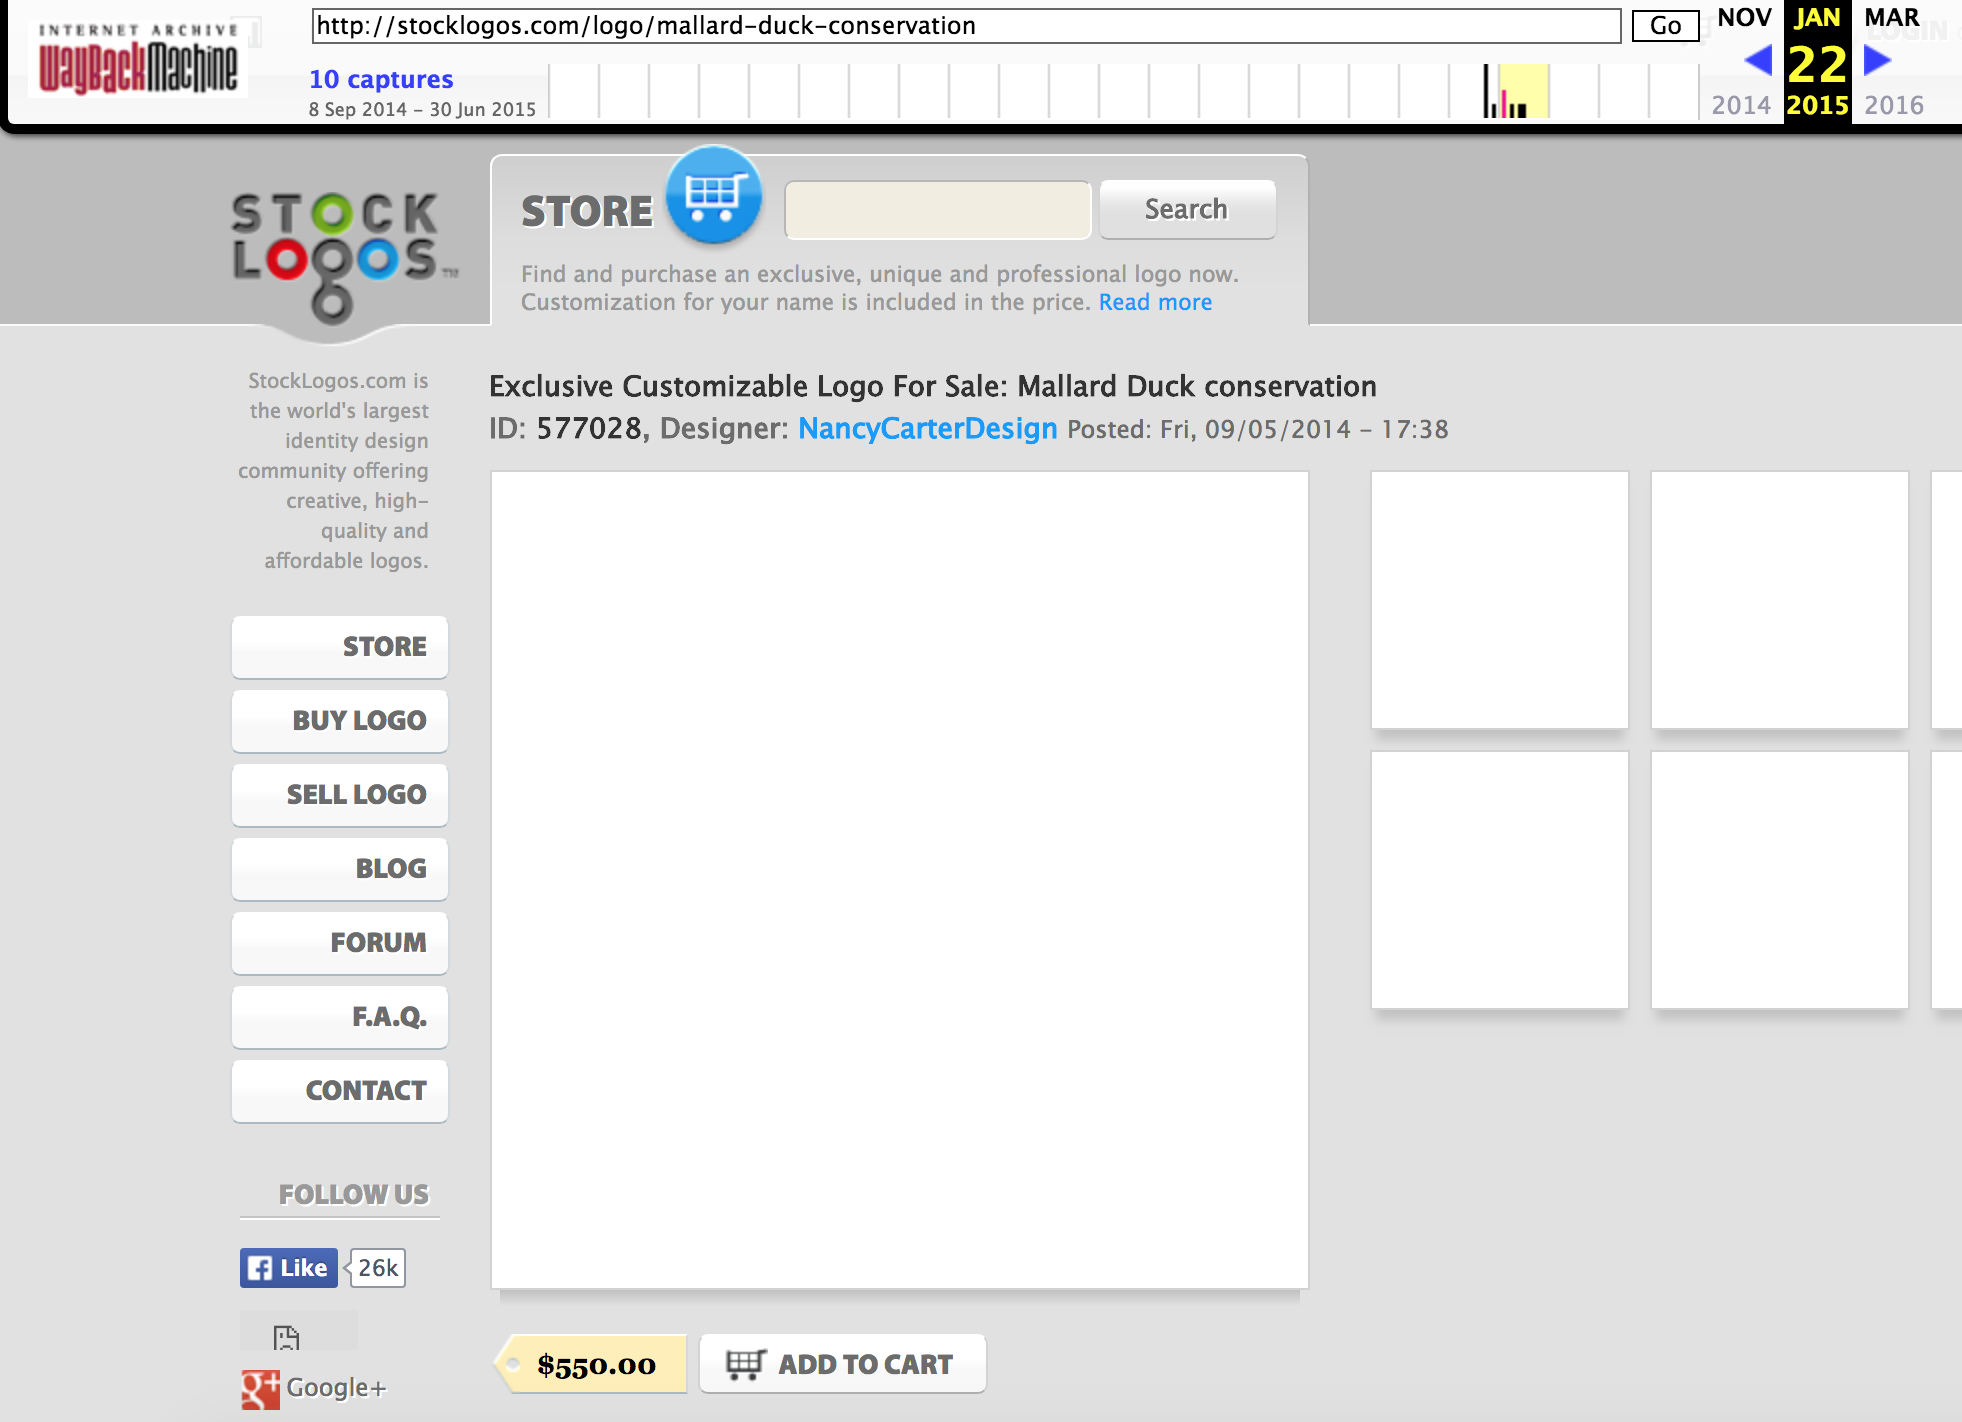Open the CONTACT menu item
1962x1422 pixels.
(x=340, y=1091)
